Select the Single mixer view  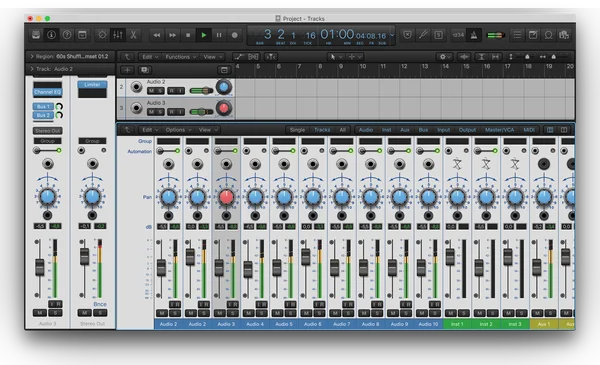point(297,130)
